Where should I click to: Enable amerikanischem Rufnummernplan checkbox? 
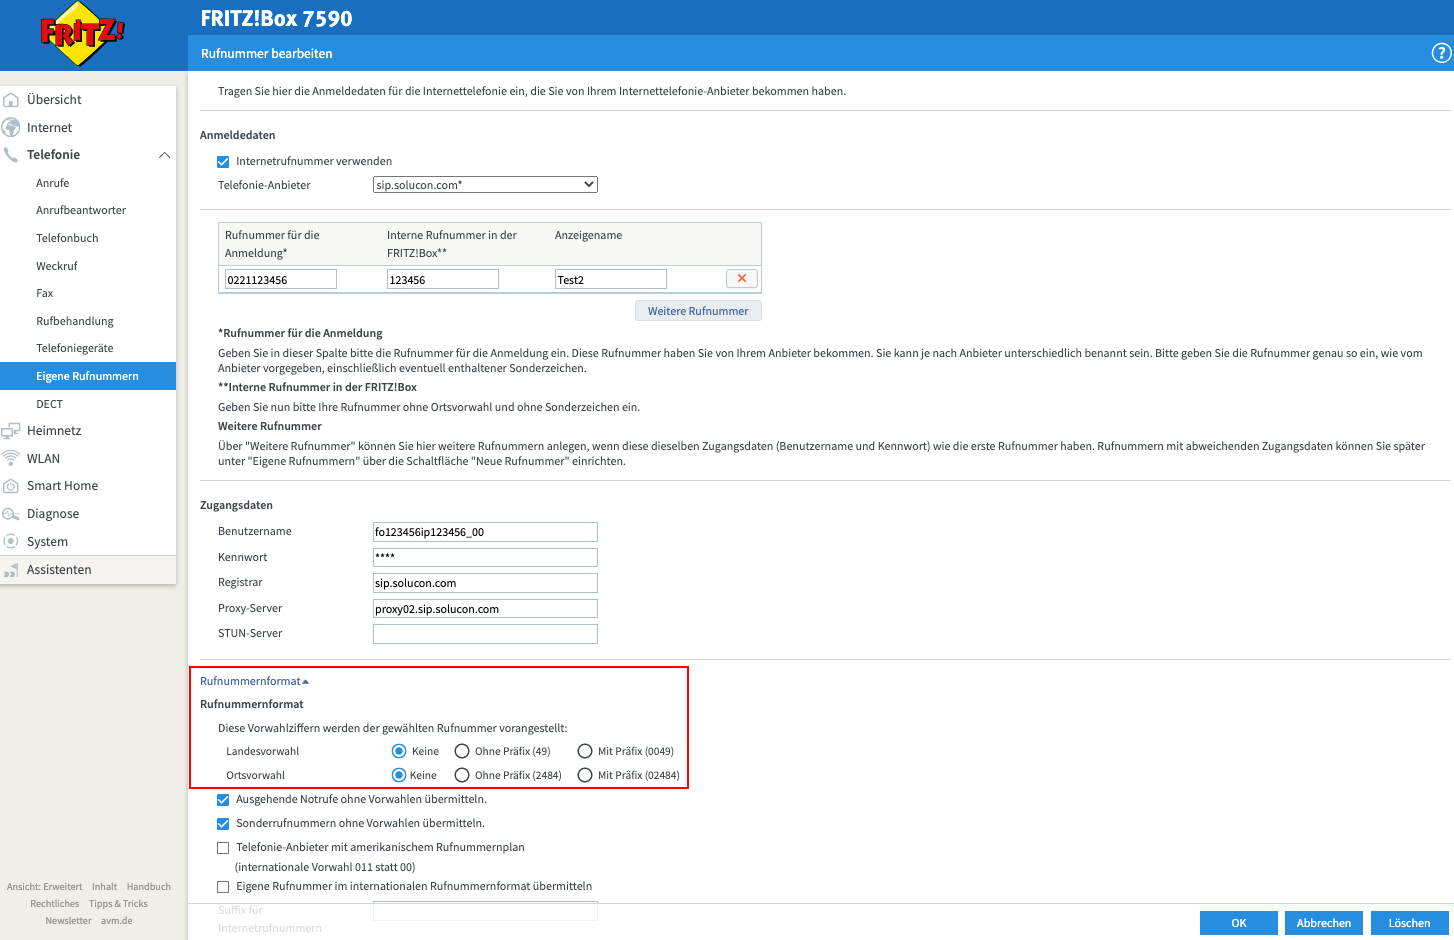(x=223, y=848)
